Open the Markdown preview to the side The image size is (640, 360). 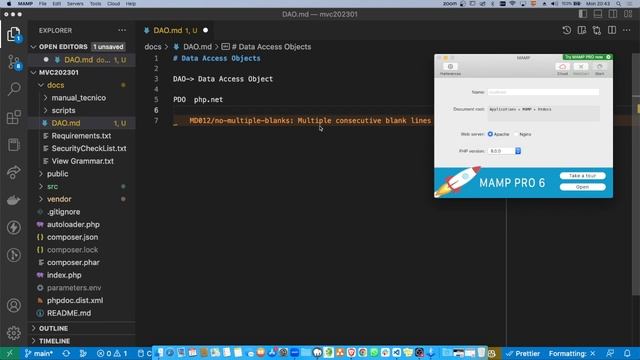pyautogui.click(x=582, y=30)
